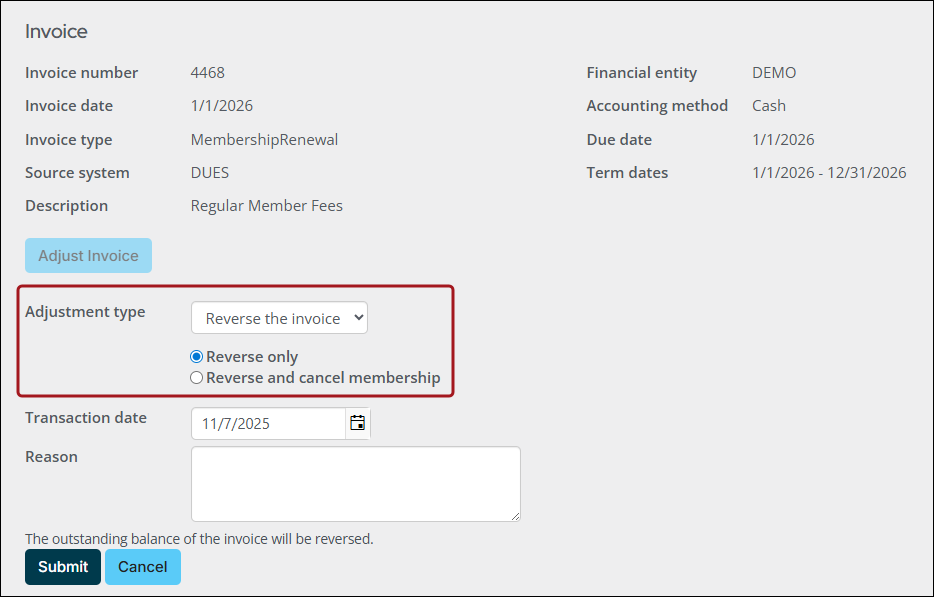Click inside the Transaction date field
This screenshot has height=597, width=934.
[x=265, y=423]
